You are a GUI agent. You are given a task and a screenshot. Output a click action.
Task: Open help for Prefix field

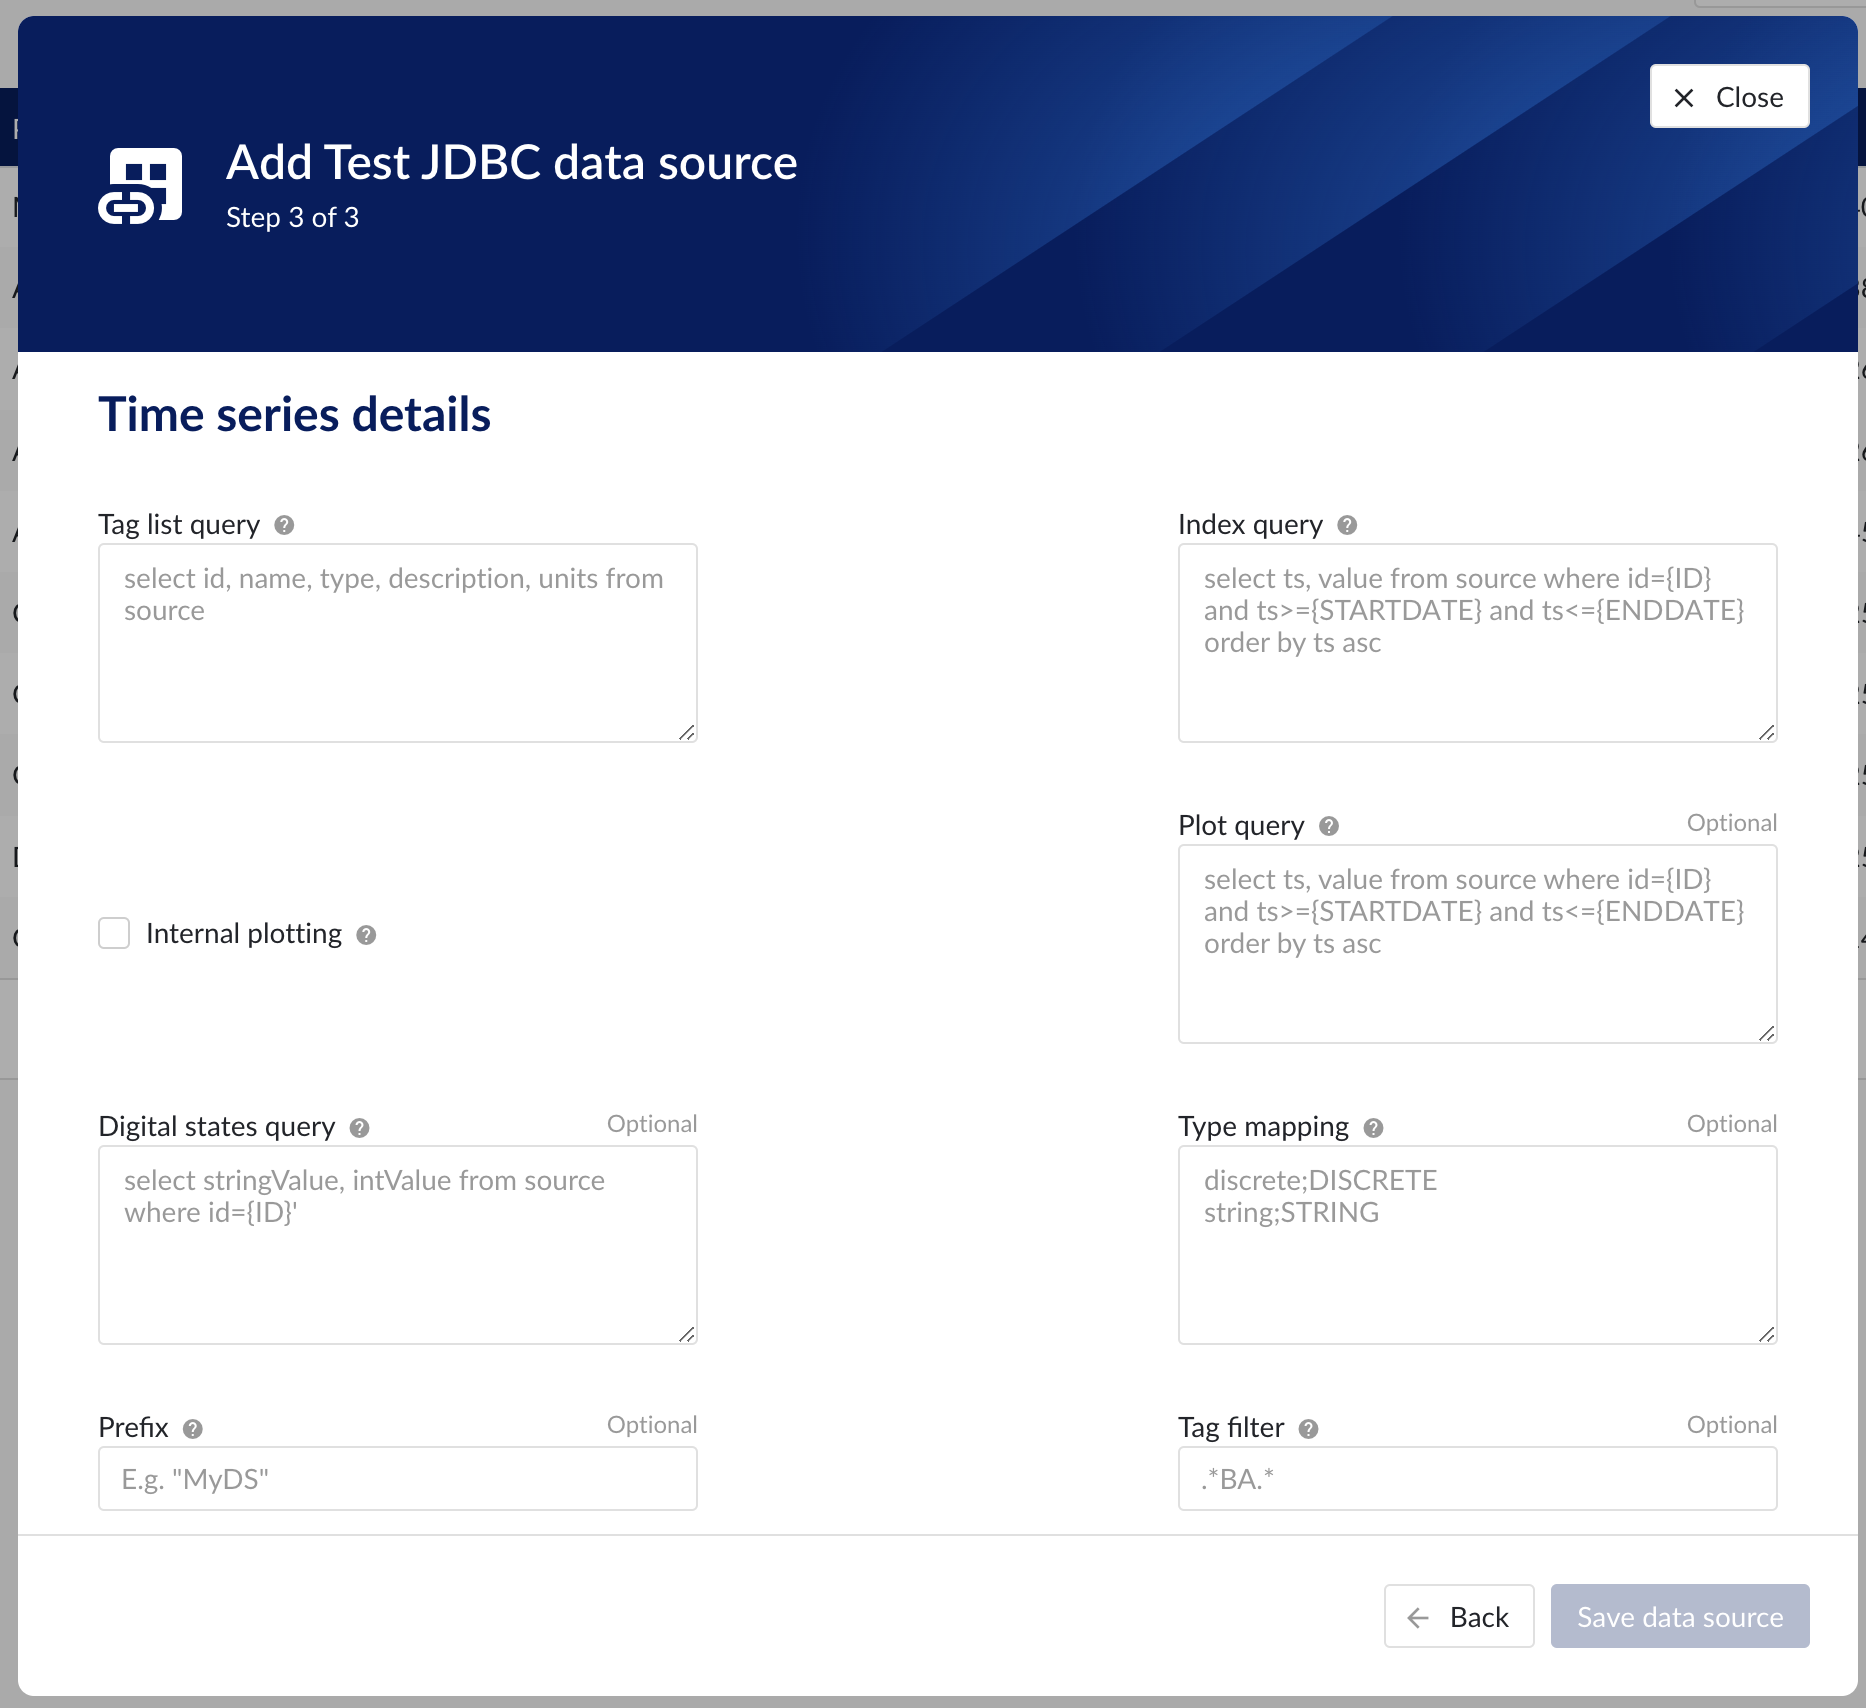193,1428
